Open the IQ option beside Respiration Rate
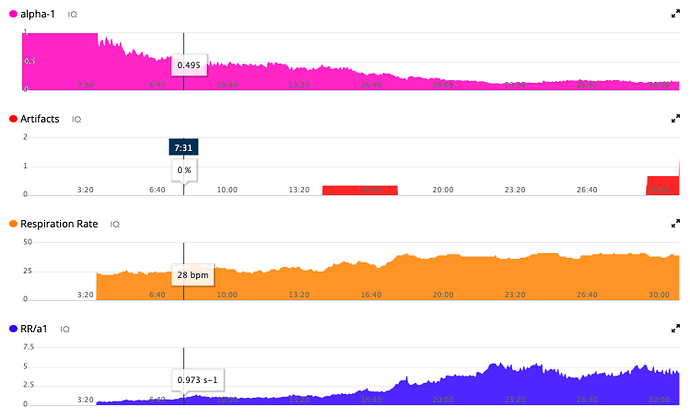The height and width of the screenshot is (417, 690). 115,224
